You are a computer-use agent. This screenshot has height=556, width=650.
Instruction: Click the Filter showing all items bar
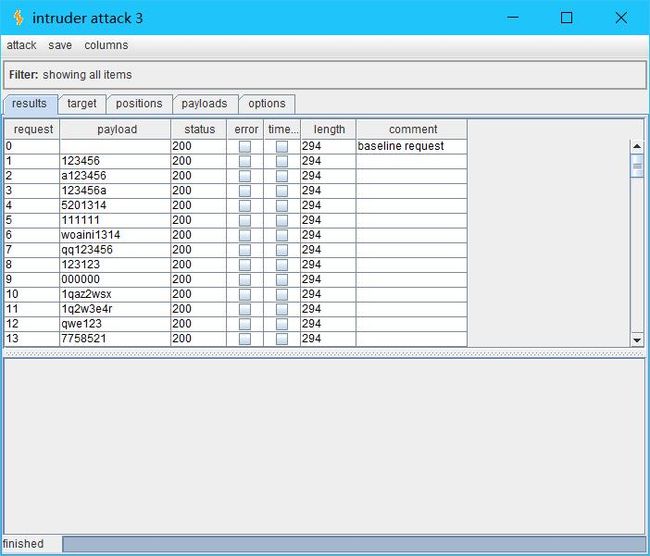pyautogui.click(x=325, y=75)
